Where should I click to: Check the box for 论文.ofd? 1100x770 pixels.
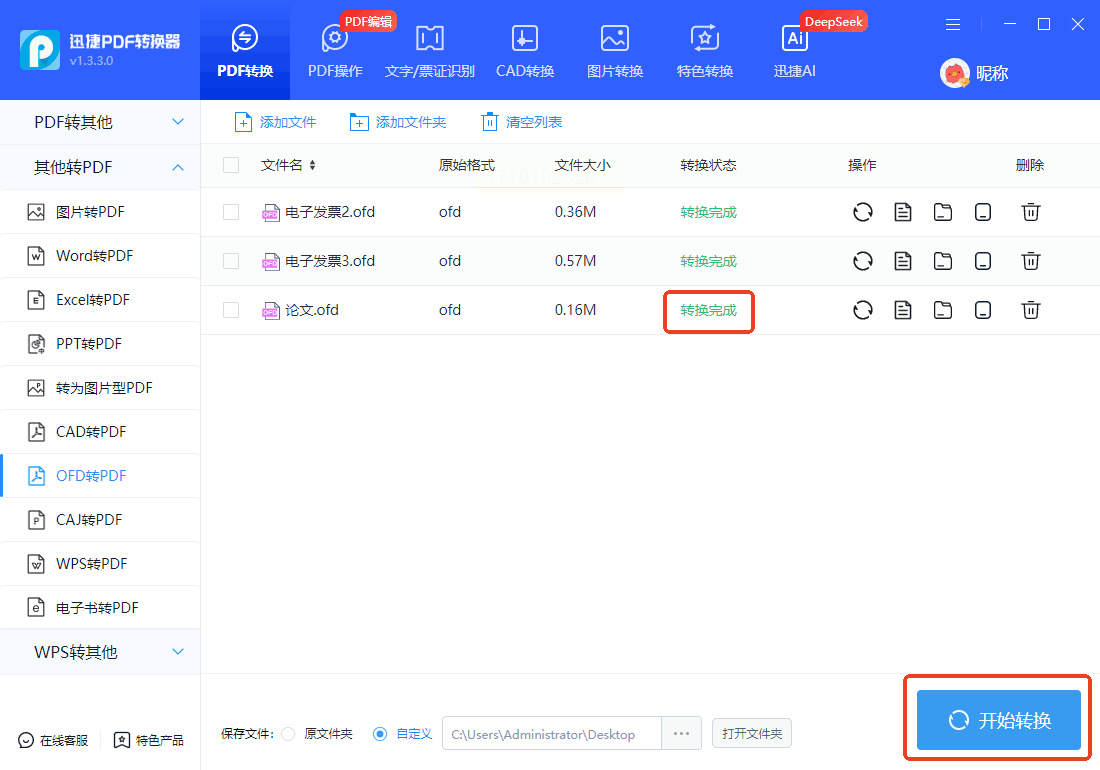click(x=231, y=310)
